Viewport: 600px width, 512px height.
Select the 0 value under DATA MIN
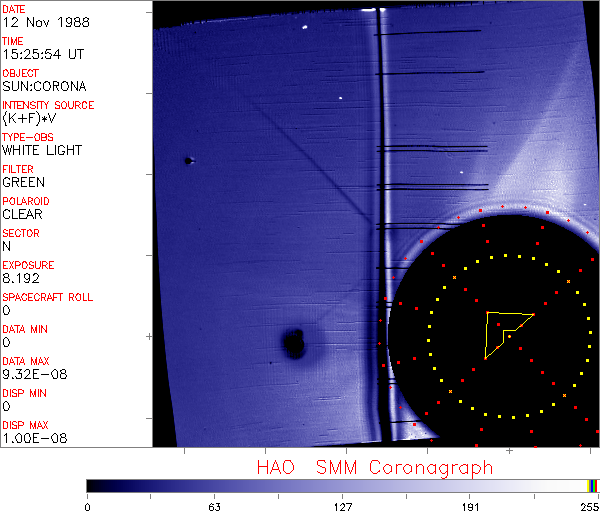pos(7,342)
